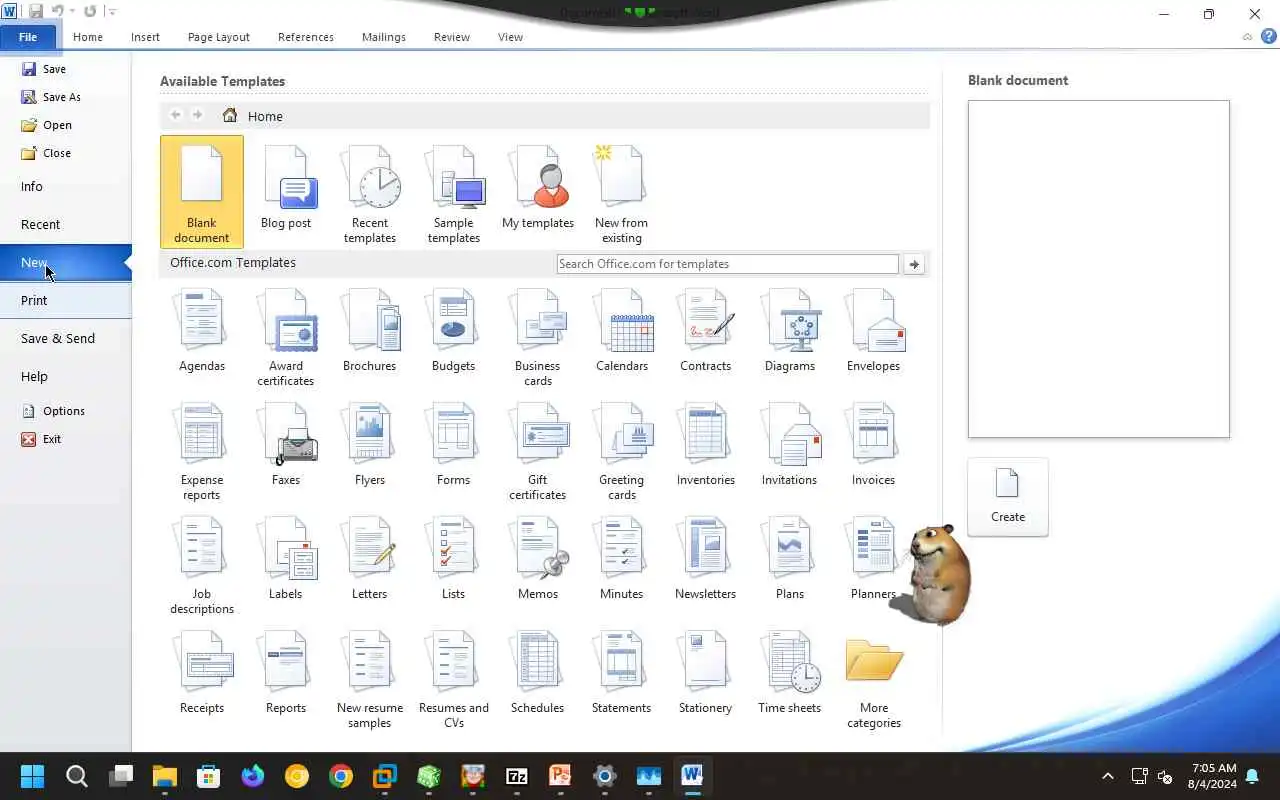
Task: Select the Blank document template
Action: (x=201, y=192)
